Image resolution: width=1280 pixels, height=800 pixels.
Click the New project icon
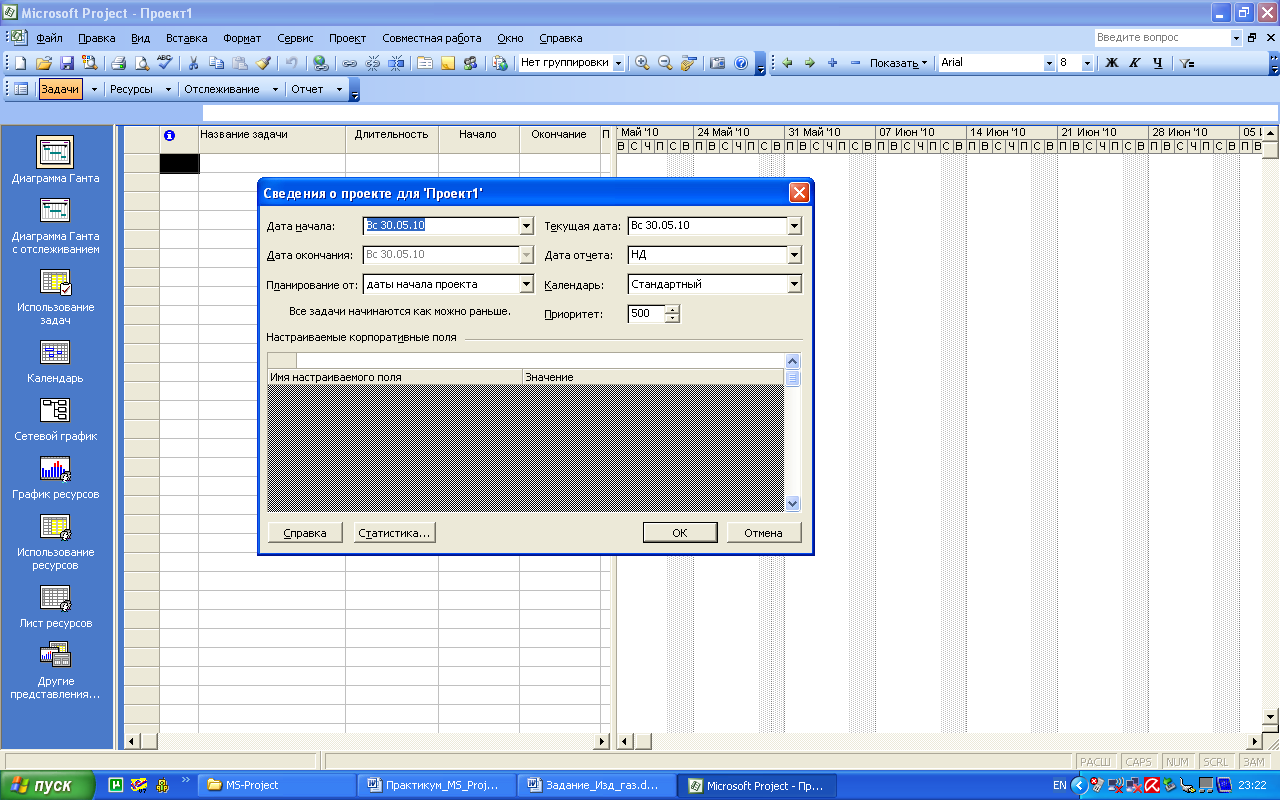click(x=20, y=63)
